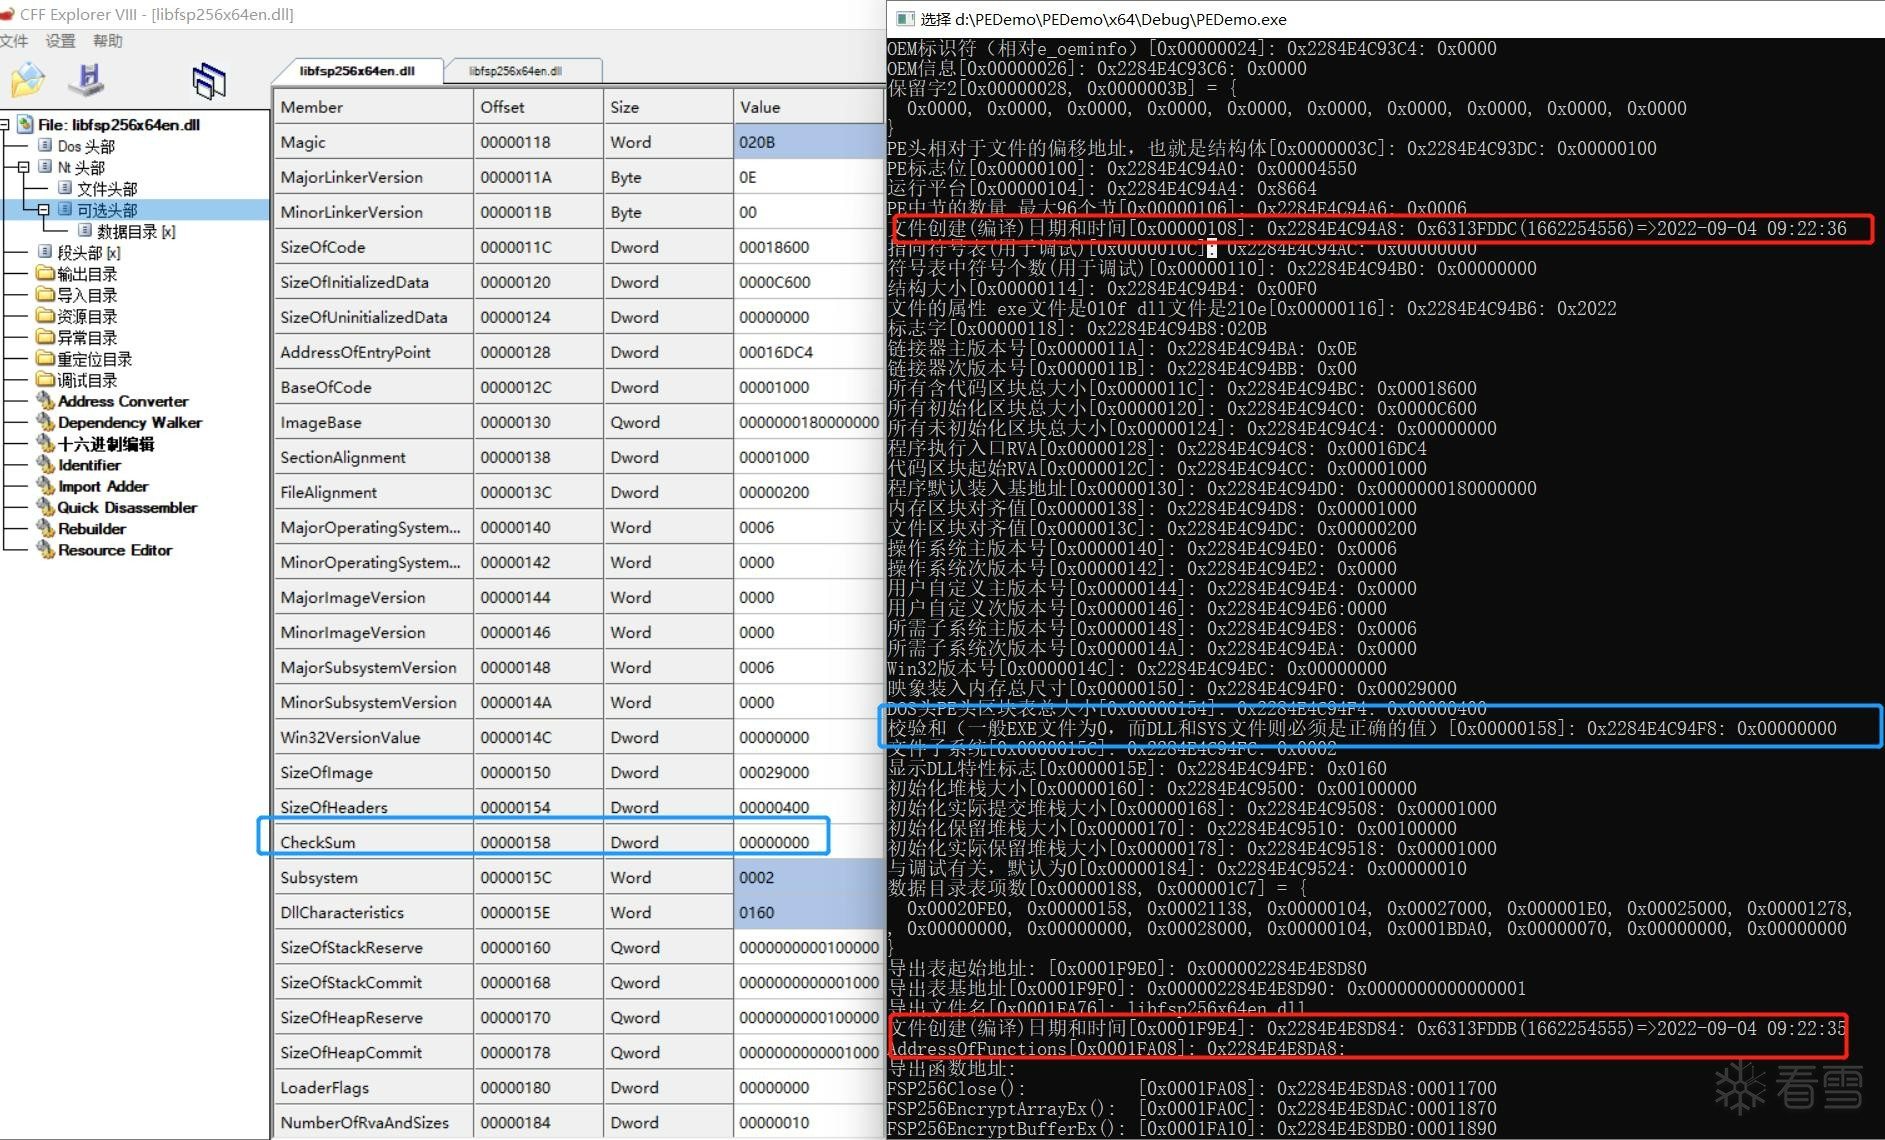
Task: Click the Quick Disassembler tool icon
Action: [45, 507]
